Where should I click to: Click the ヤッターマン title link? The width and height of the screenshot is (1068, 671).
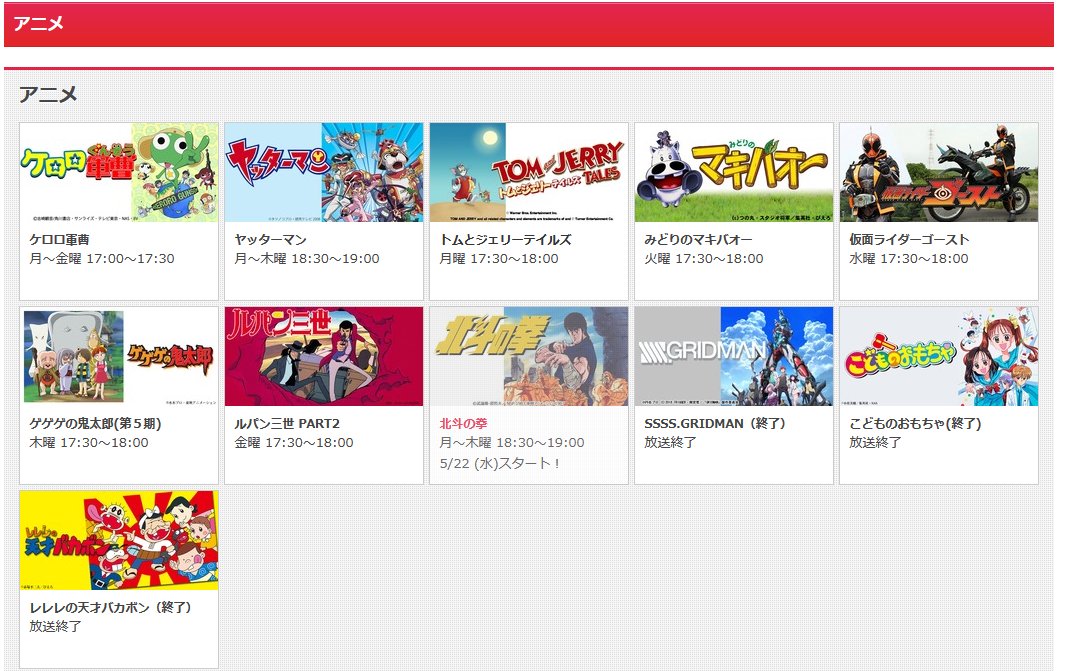tap(270, 240)
